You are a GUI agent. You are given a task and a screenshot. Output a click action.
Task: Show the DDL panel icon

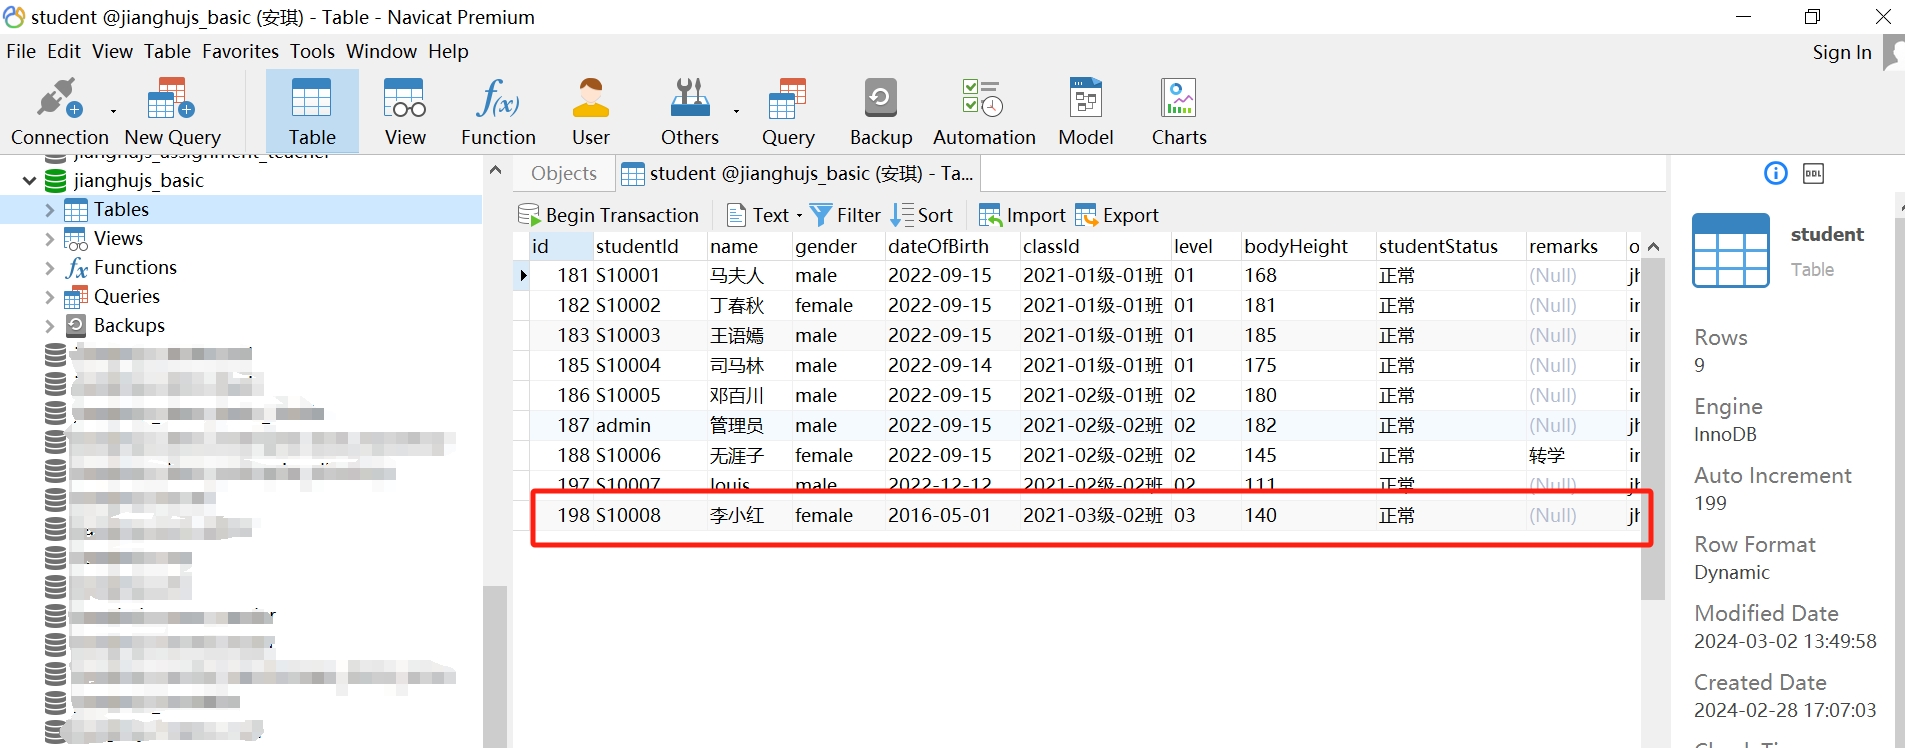pos(1813,174)
